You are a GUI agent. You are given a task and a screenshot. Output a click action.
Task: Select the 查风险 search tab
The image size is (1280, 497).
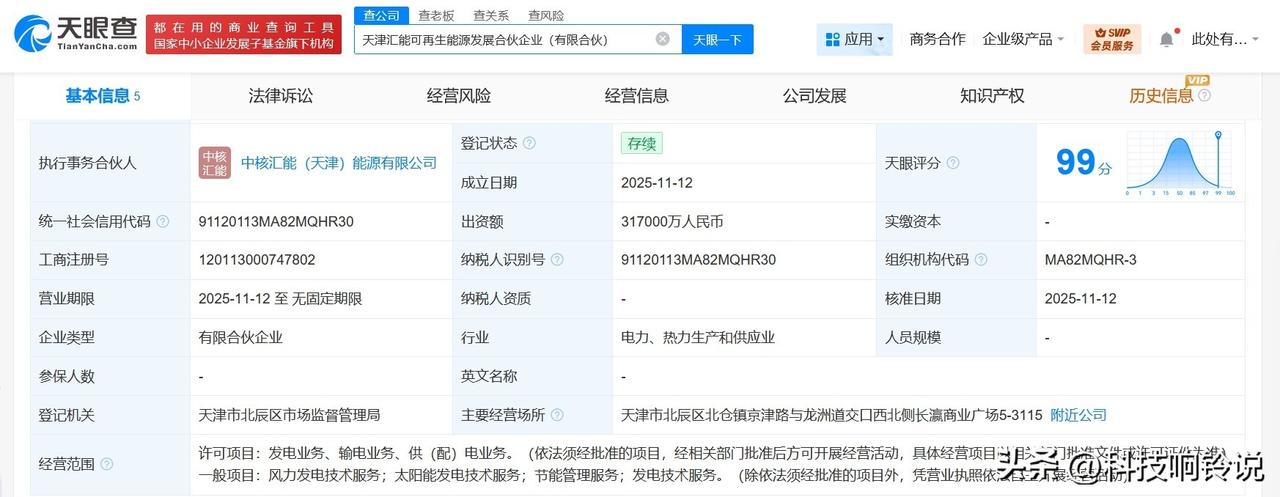(x=546, y=15)
